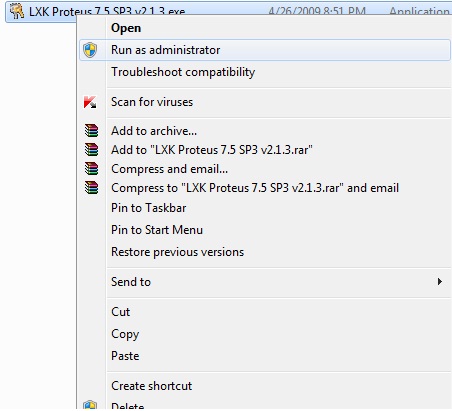The width and height of the screenshot is (452, 411).
Task: Pick Pin to Taskbar entry
Action: pos(149,208)
